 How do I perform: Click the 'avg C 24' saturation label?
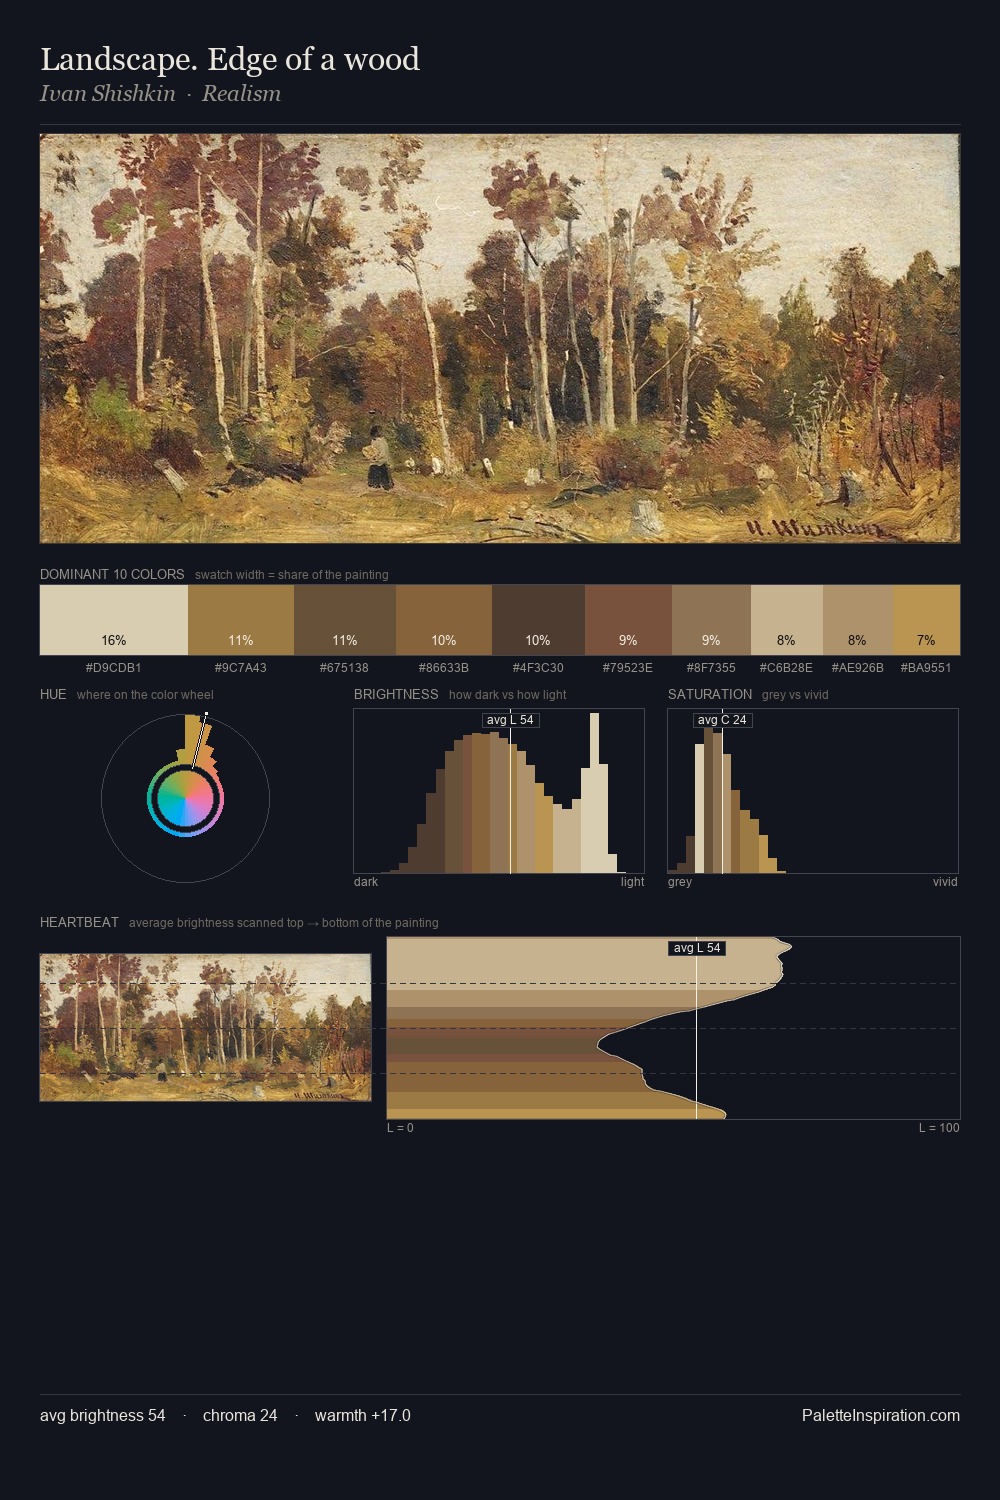coord(722,720)
